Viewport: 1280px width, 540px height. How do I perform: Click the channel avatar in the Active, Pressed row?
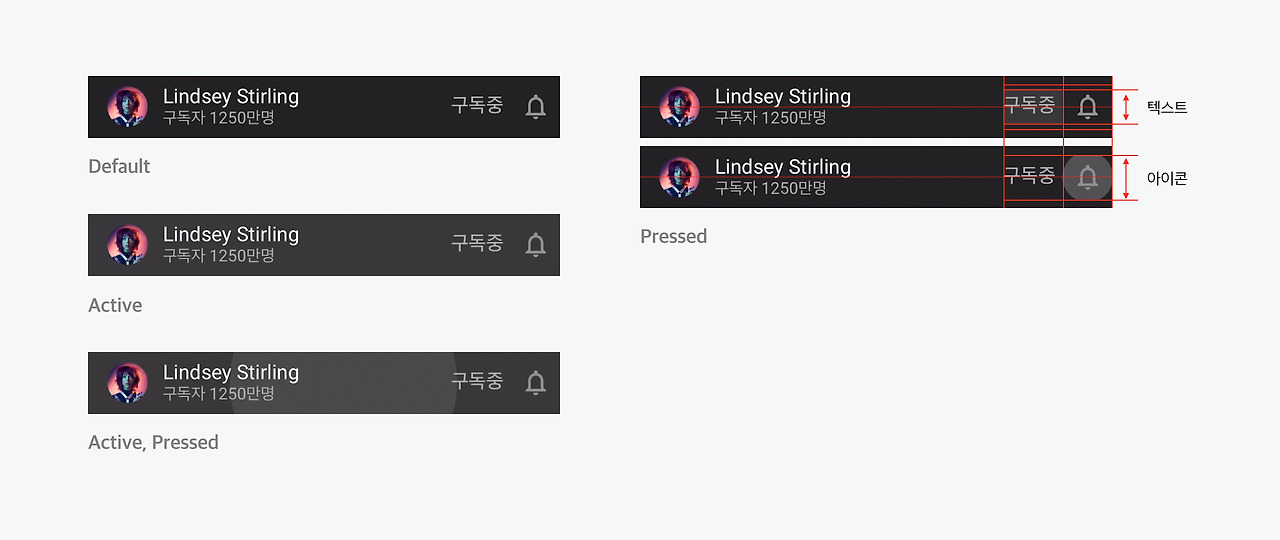pyautogui.click(x=127, y=383)
